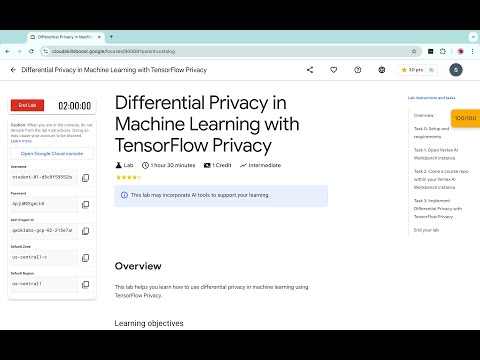Image resolution: width=480 pixels, height=360 pixels.
Task: Click the End Lab button
Action: [x=27, y=105]
